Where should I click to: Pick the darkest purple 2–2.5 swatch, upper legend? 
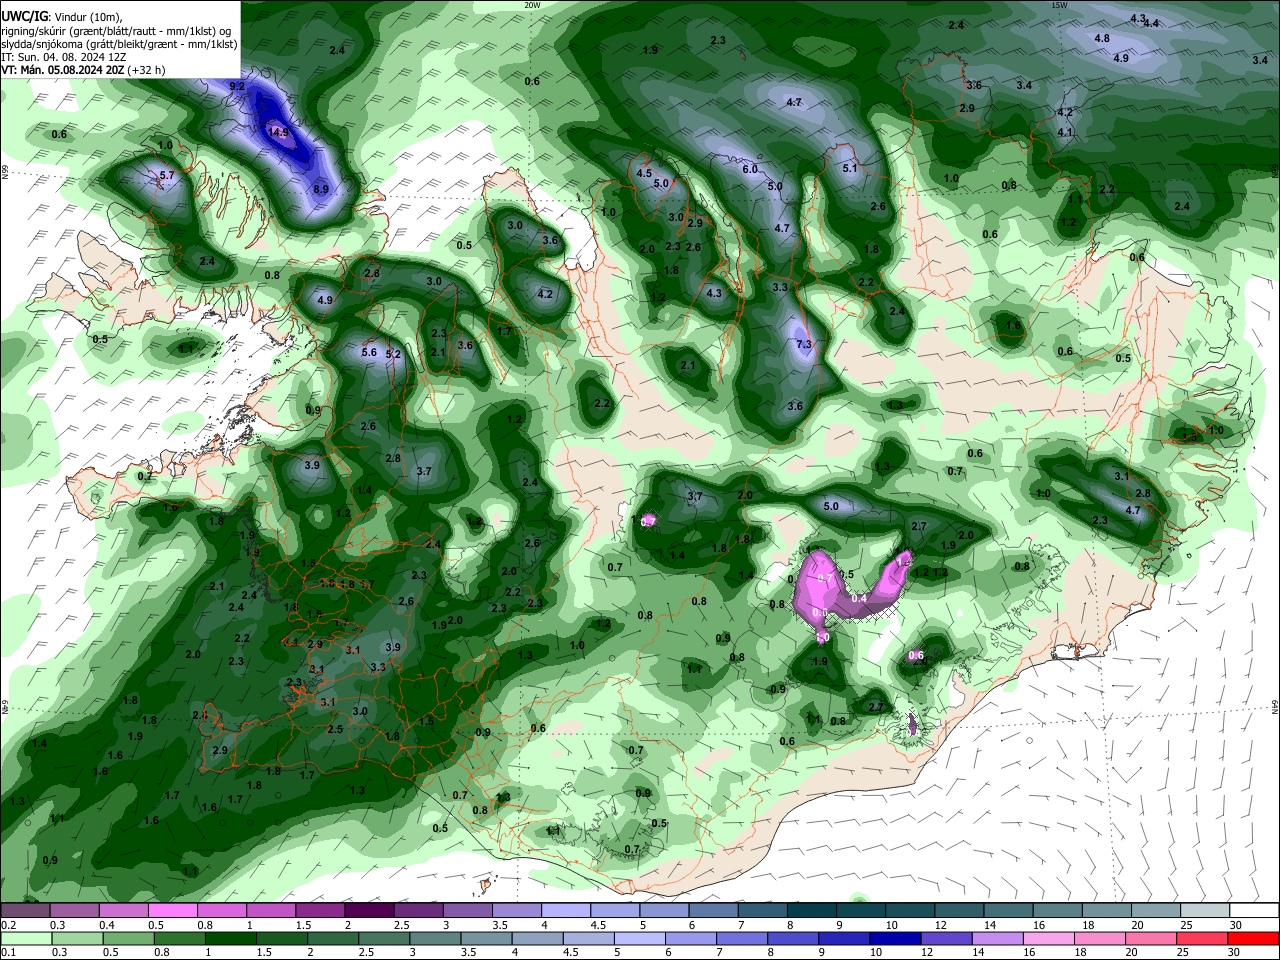click(369, 911)
